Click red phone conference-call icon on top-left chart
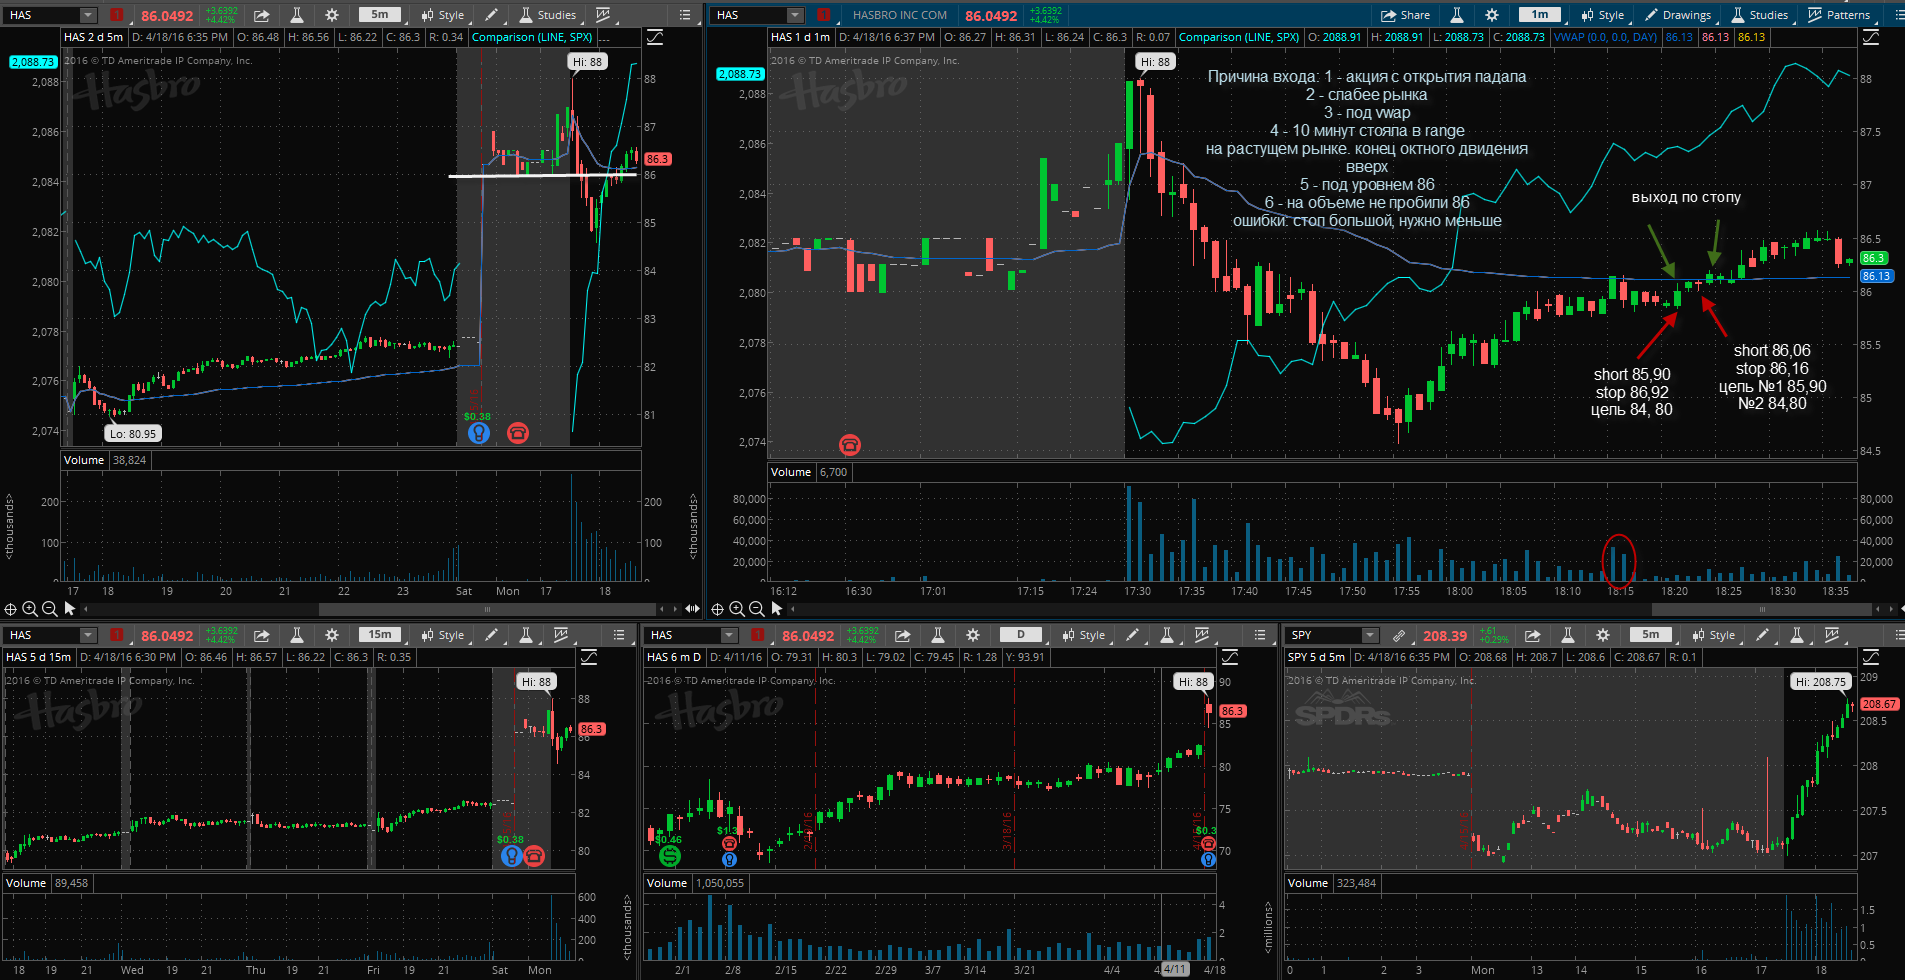 pyautogui.click(x=518, y=432)
